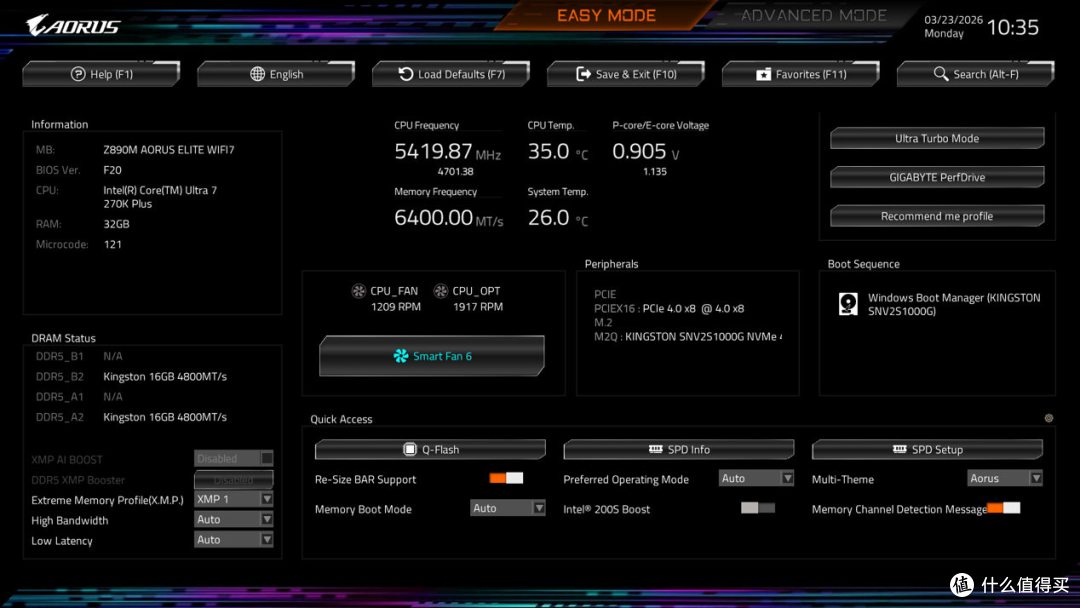Click CPU Frequency value 5419.87
Screen dimensions: 1080x608
coord(433,151)
